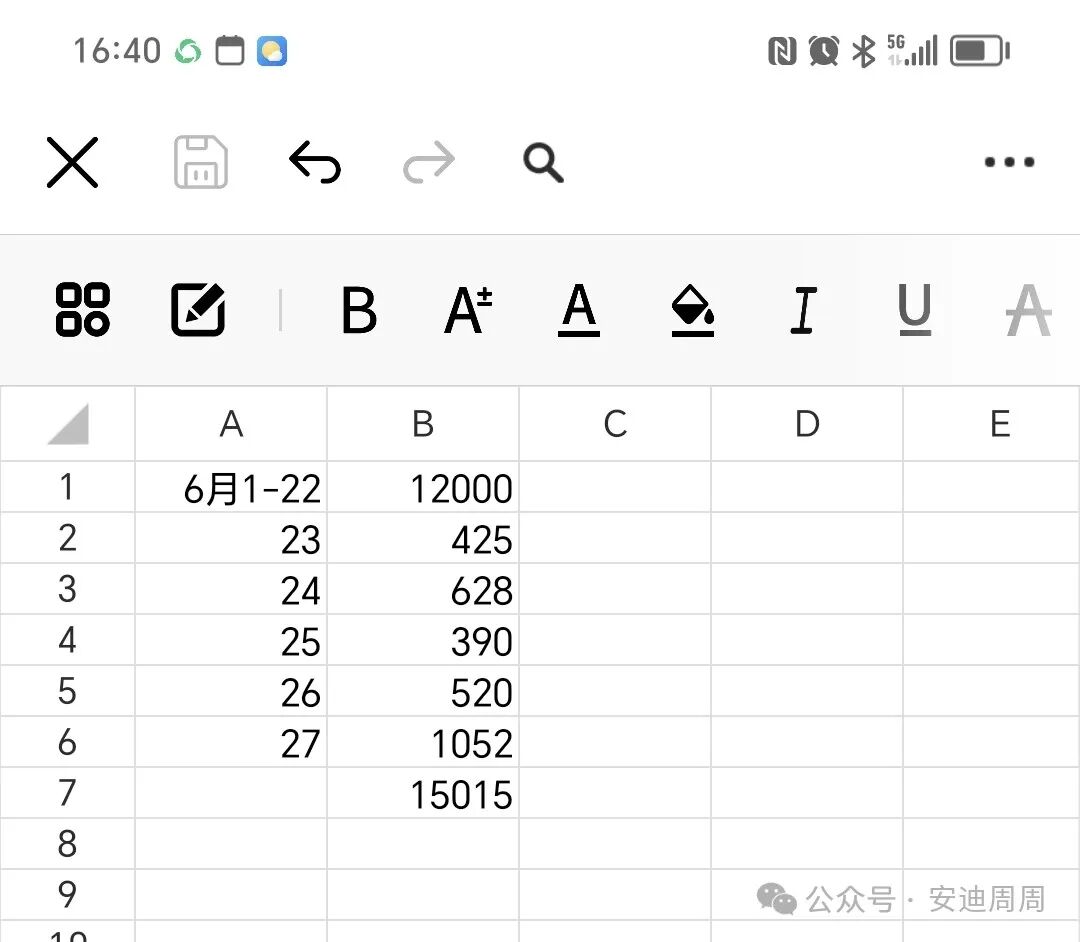The image size is (1080, 942).
Task: Select row 6 header
Action: tap(67, 742)
